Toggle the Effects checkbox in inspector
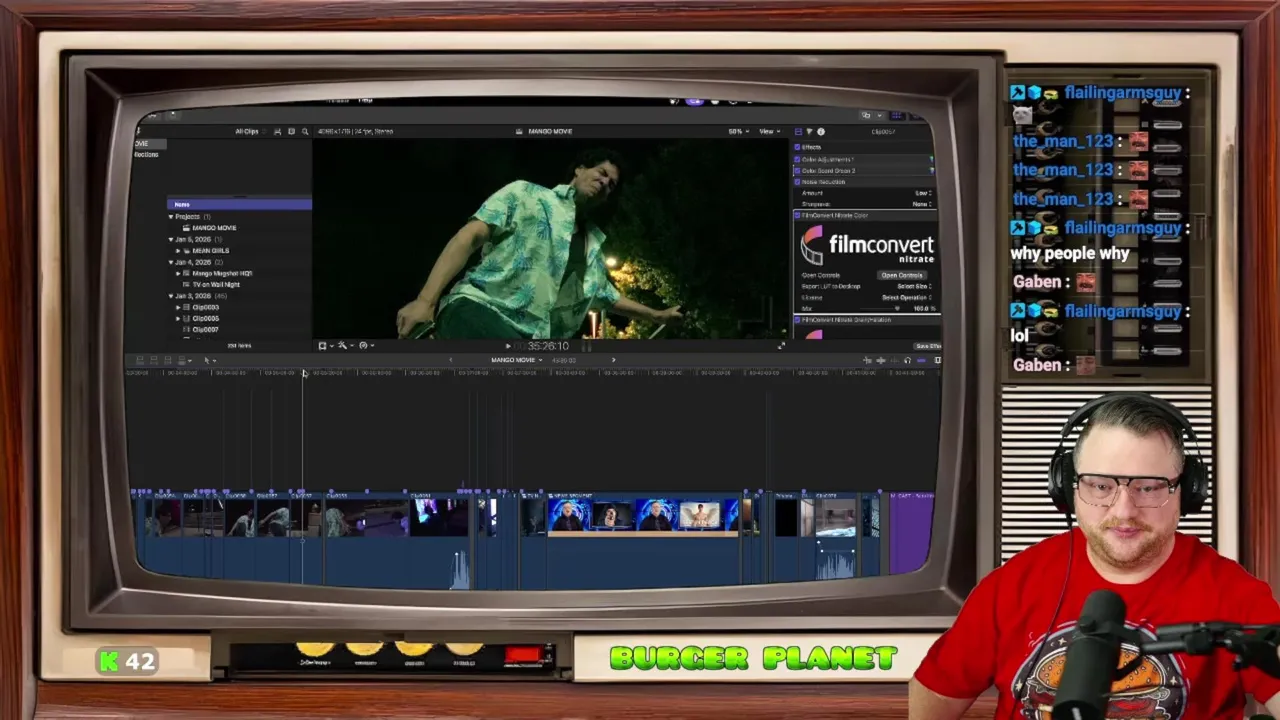The width and height of the screenshot is (1280, 720). click(x=797, y=147)
